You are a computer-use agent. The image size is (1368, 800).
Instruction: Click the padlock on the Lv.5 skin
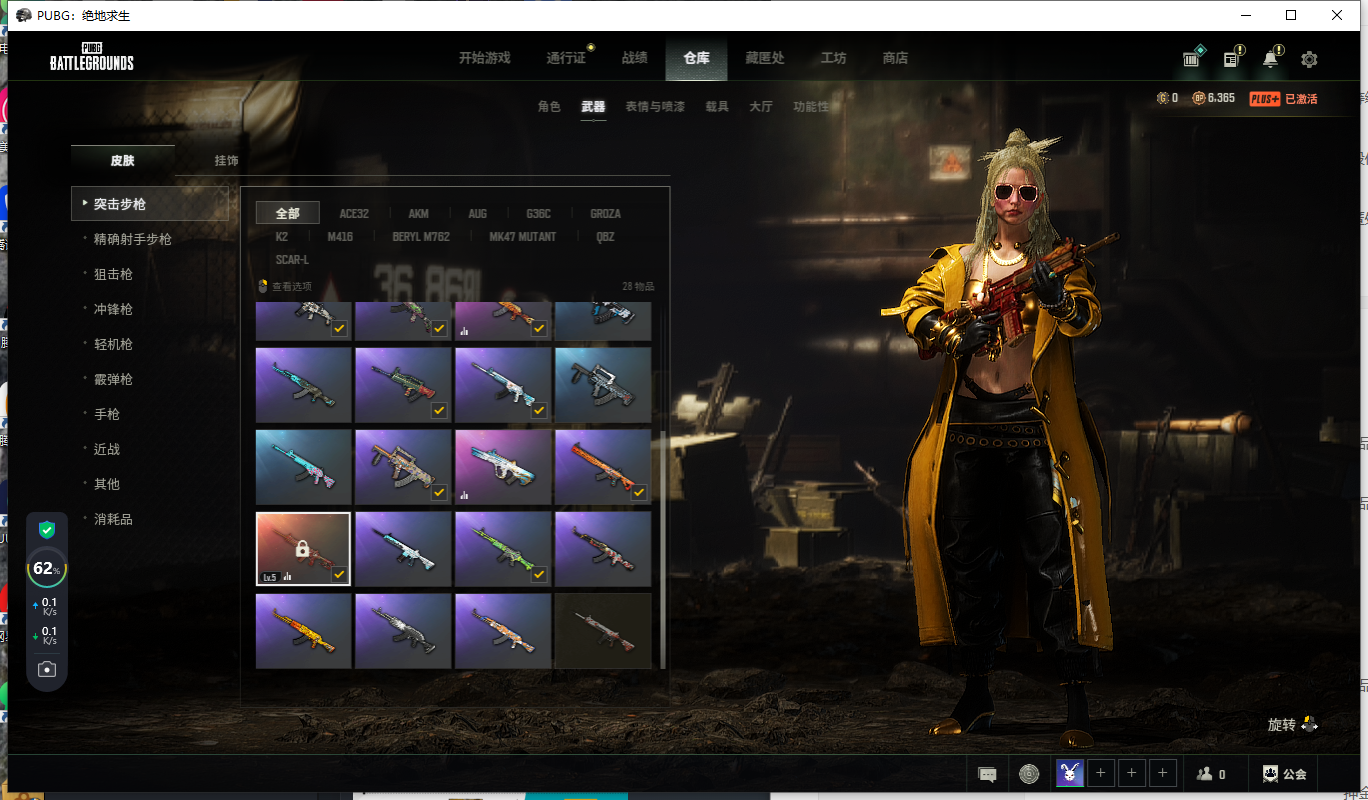[x=302, y=547]
